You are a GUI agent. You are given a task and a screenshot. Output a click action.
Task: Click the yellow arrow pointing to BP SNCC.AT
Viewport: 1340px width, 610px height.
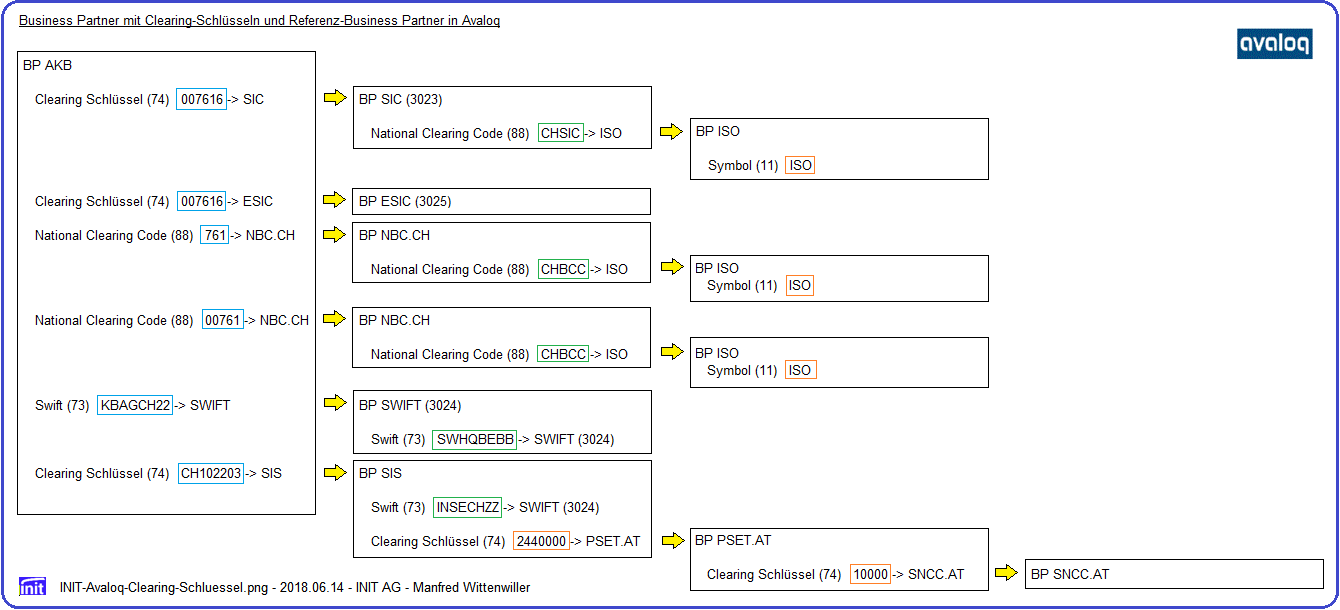[1007, 574]
